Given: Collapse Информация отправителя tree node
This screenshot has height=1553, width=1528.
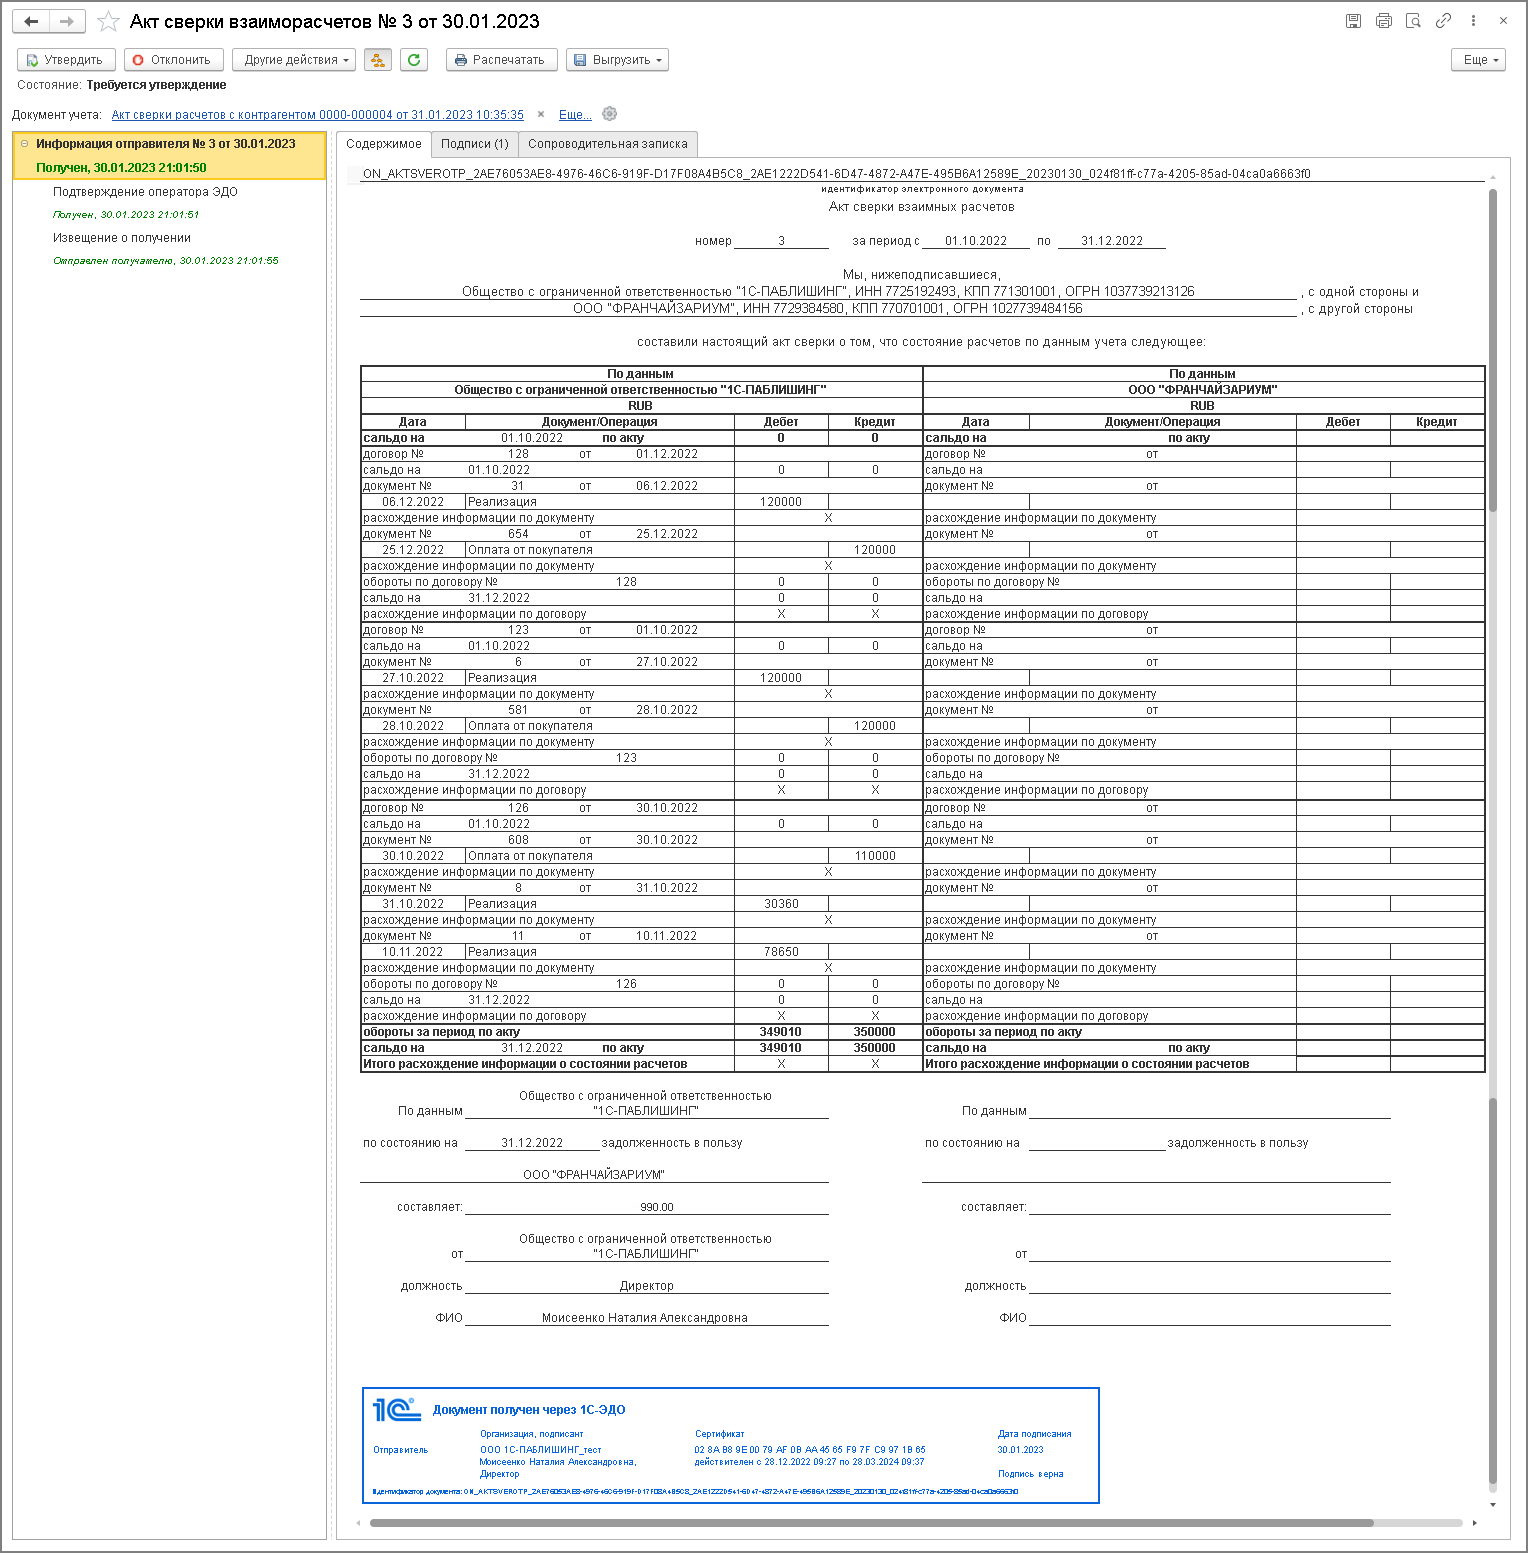Looking at the screenshot, I should (x=25, y=144).
